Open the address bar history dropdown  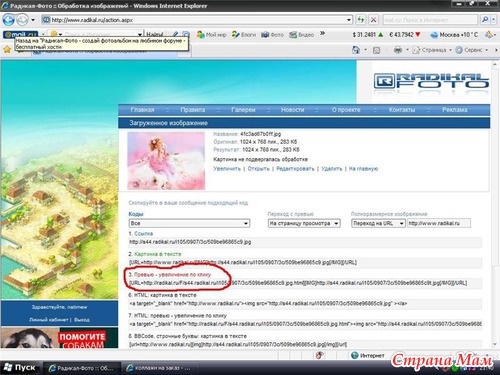[349, 20]
